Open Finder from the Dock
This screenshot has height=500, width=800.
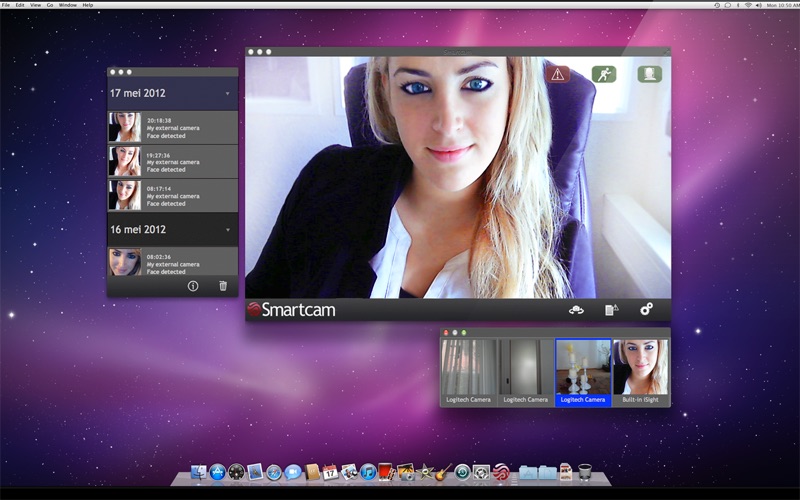198,471
